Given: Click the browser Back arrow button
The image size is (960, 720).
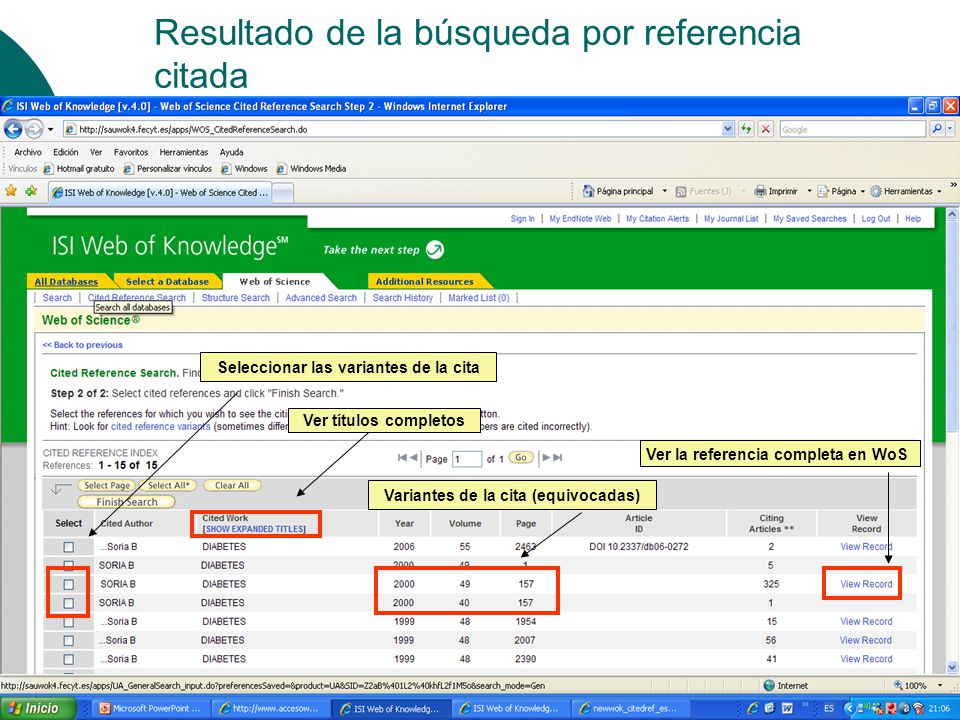Looking at the screenshot, I should pos(13,129).
